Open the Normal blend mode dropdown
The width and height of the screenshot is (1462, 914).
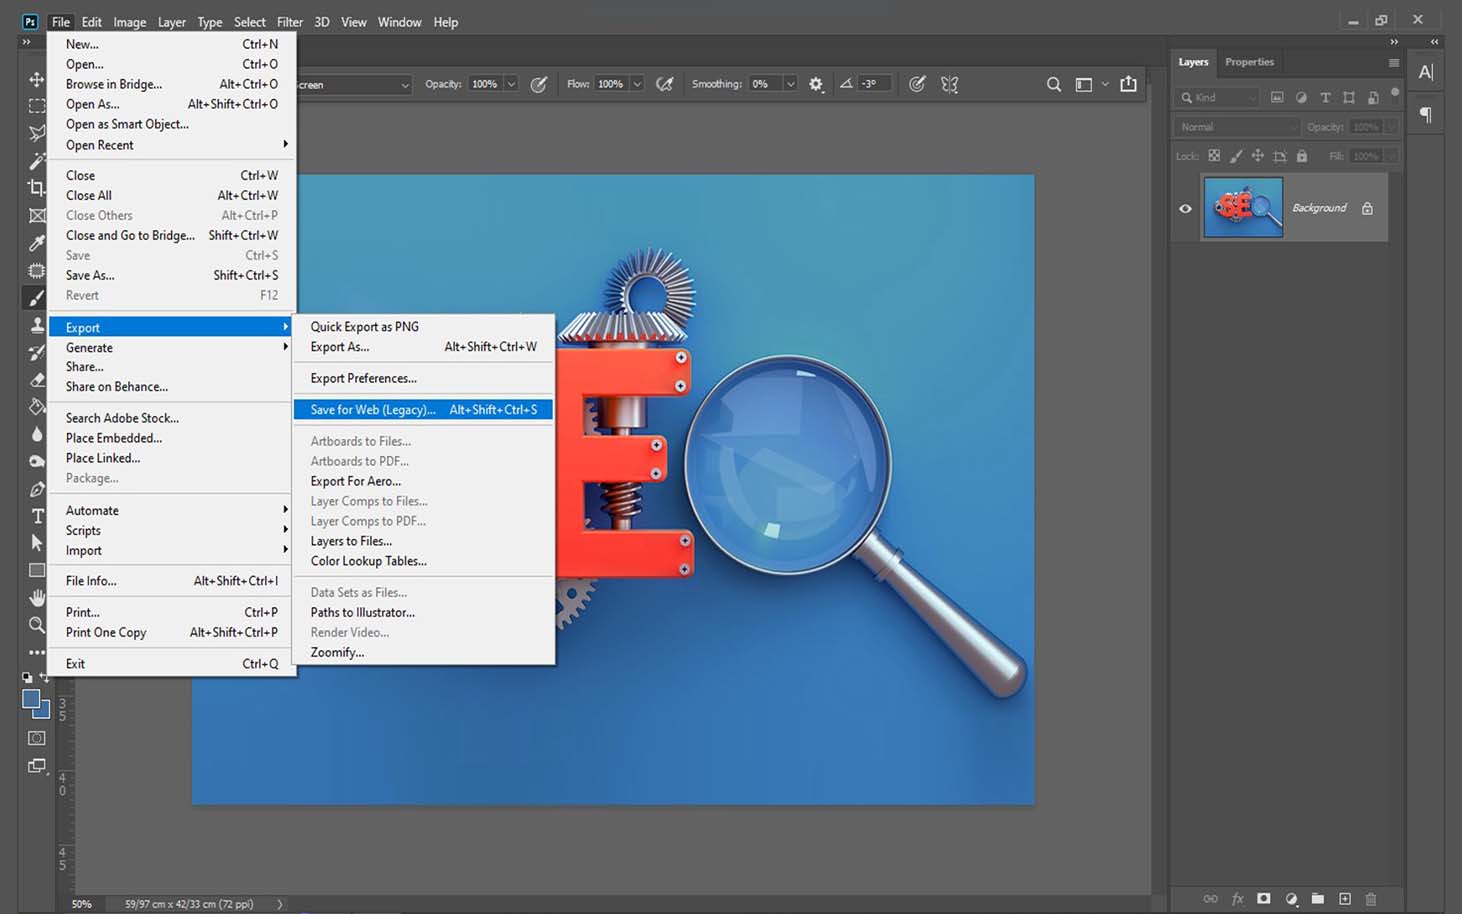[1236, 127]
